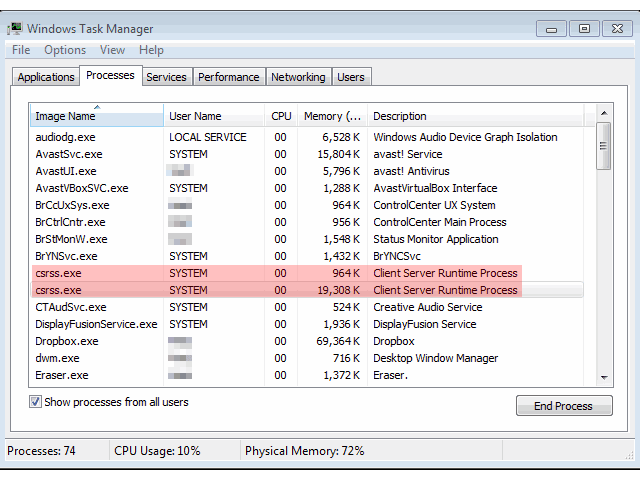
Task: Click the 15,804 K memory value
Action: coord(339,154)
